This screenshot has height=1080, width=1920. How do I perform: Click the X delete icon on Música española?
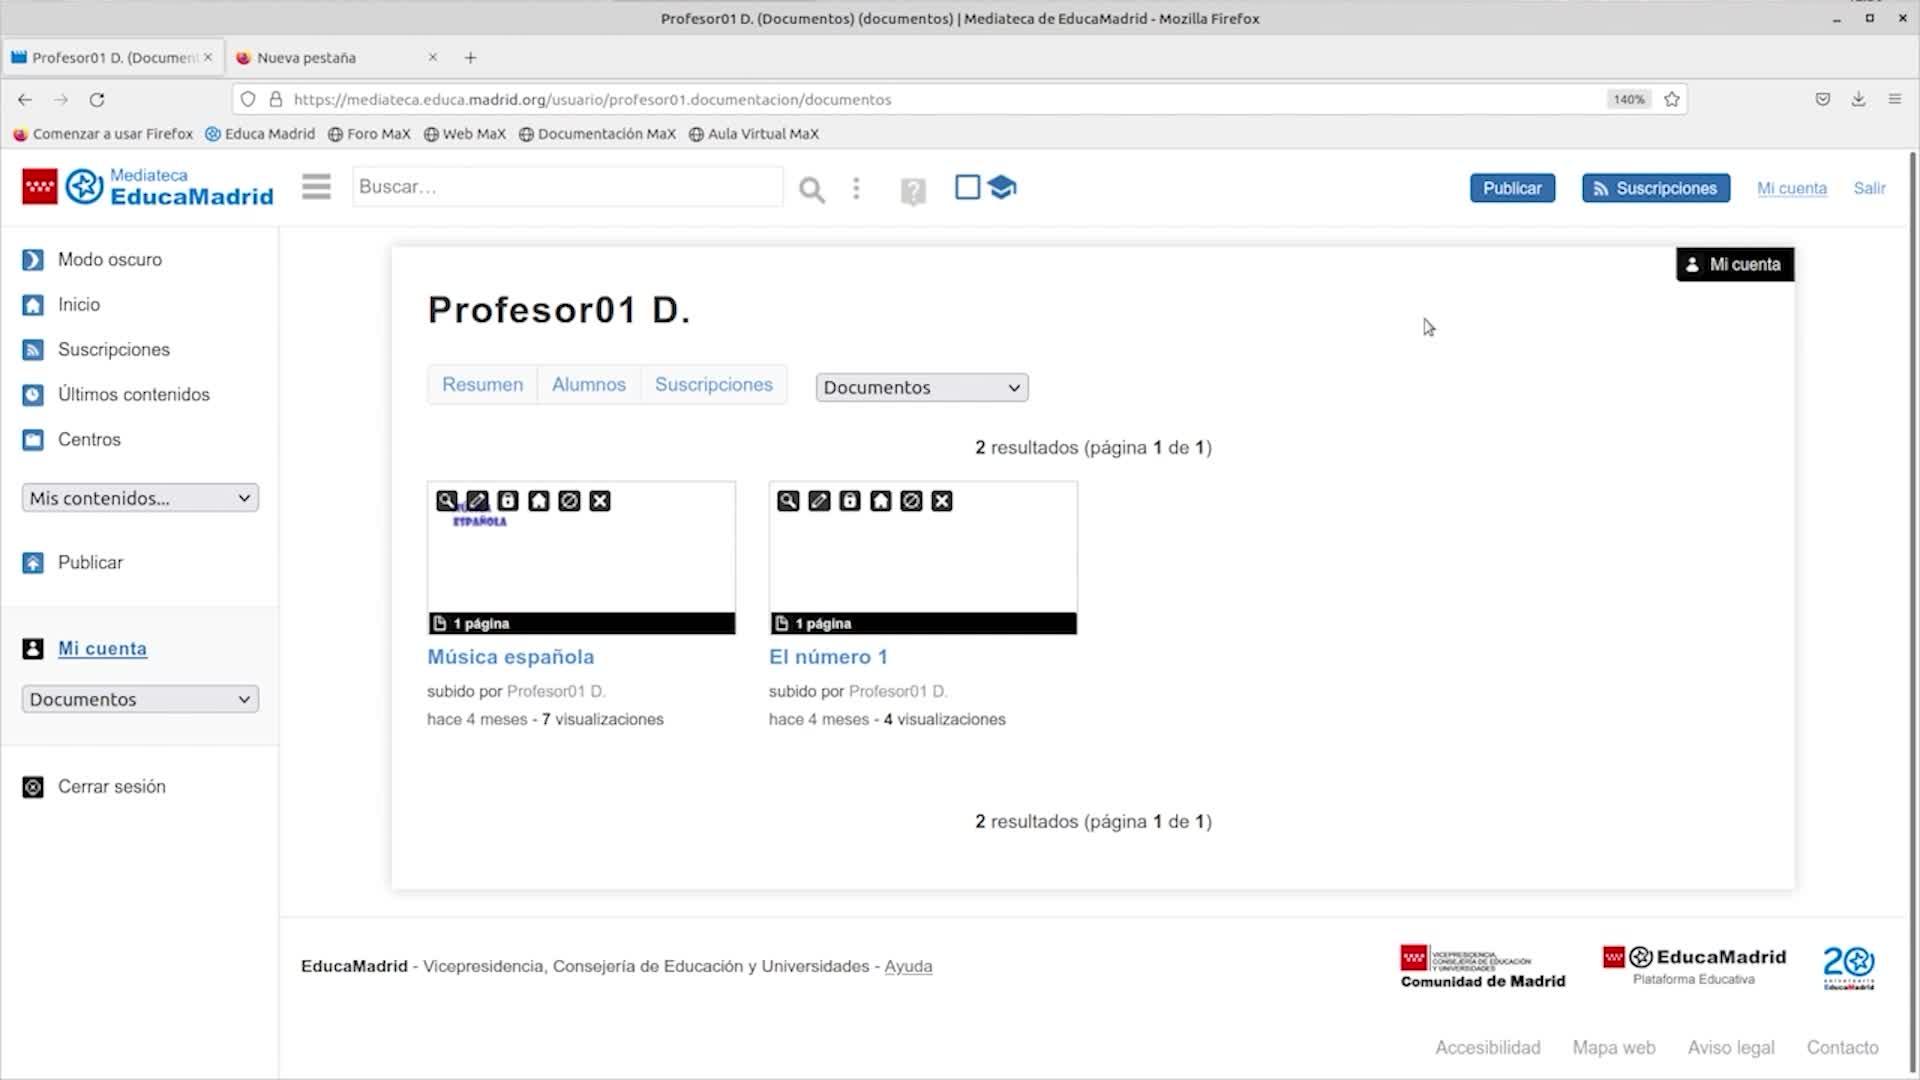click(600, 501)
